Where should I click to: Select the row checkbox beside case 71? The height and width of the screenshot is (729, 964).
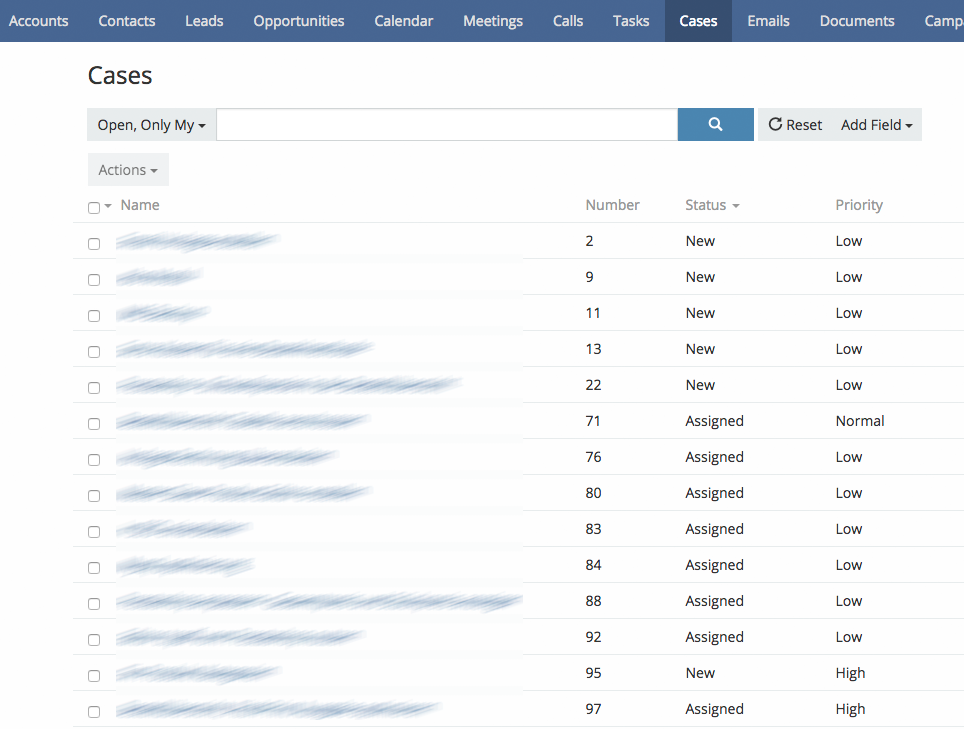[94, 423]
